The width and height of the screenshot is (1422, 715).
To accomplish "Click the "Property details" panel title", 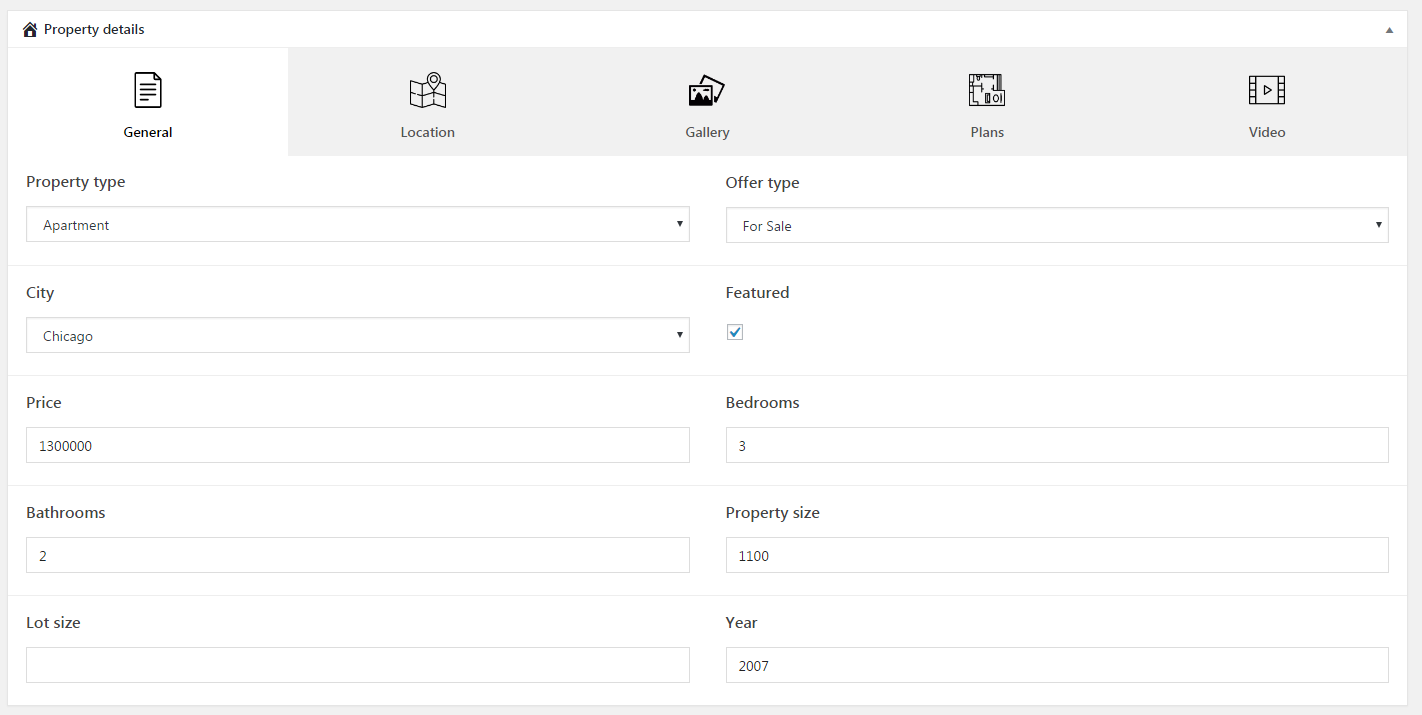I will coord(94,30).
